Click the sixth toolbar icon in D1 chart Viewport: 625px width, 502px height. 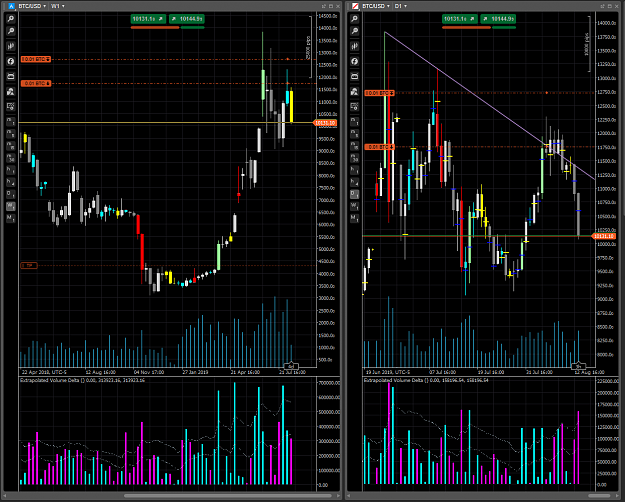(x=354, y=91)
